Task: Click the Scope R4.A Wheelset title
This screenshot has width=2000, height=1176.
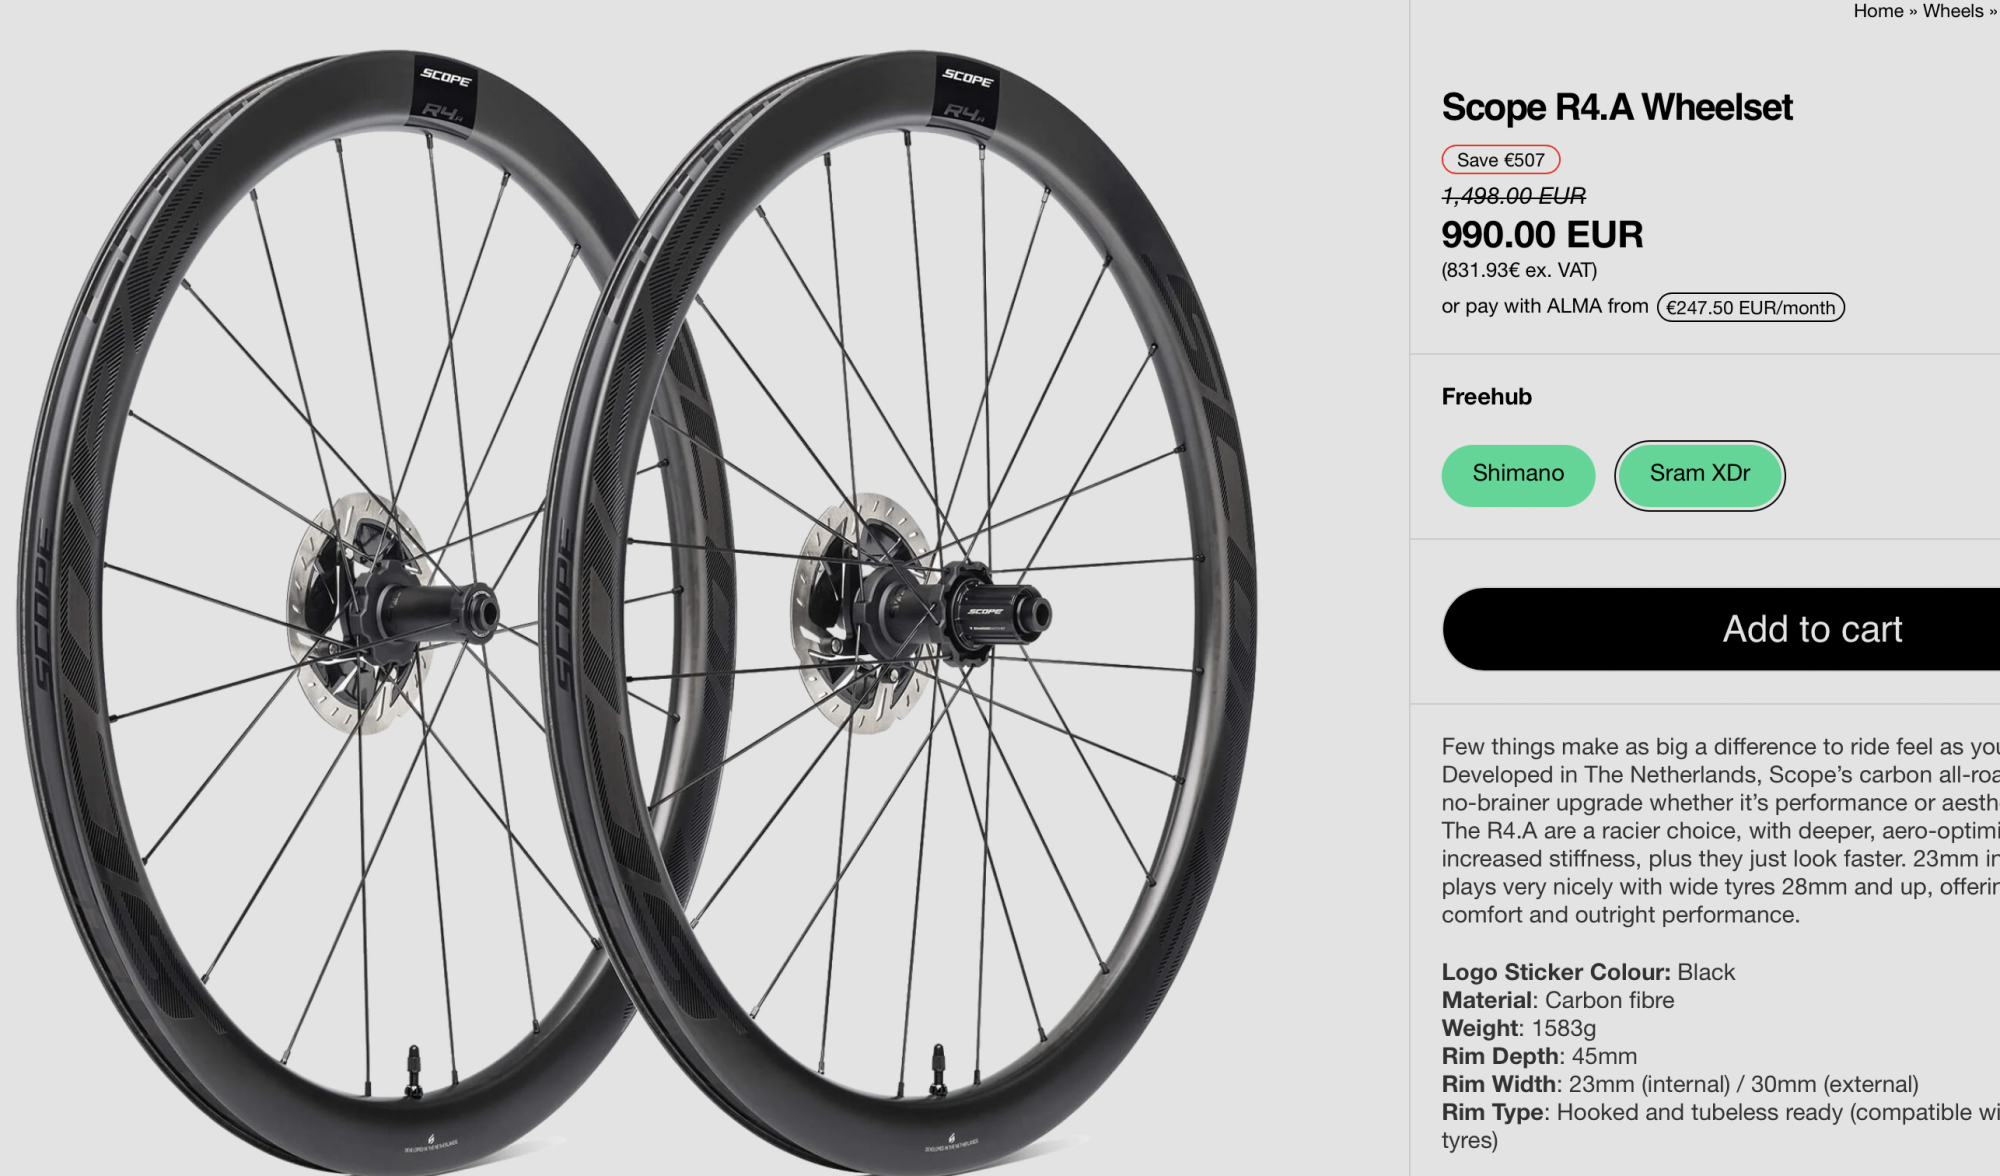Action: click(1616, 107)
